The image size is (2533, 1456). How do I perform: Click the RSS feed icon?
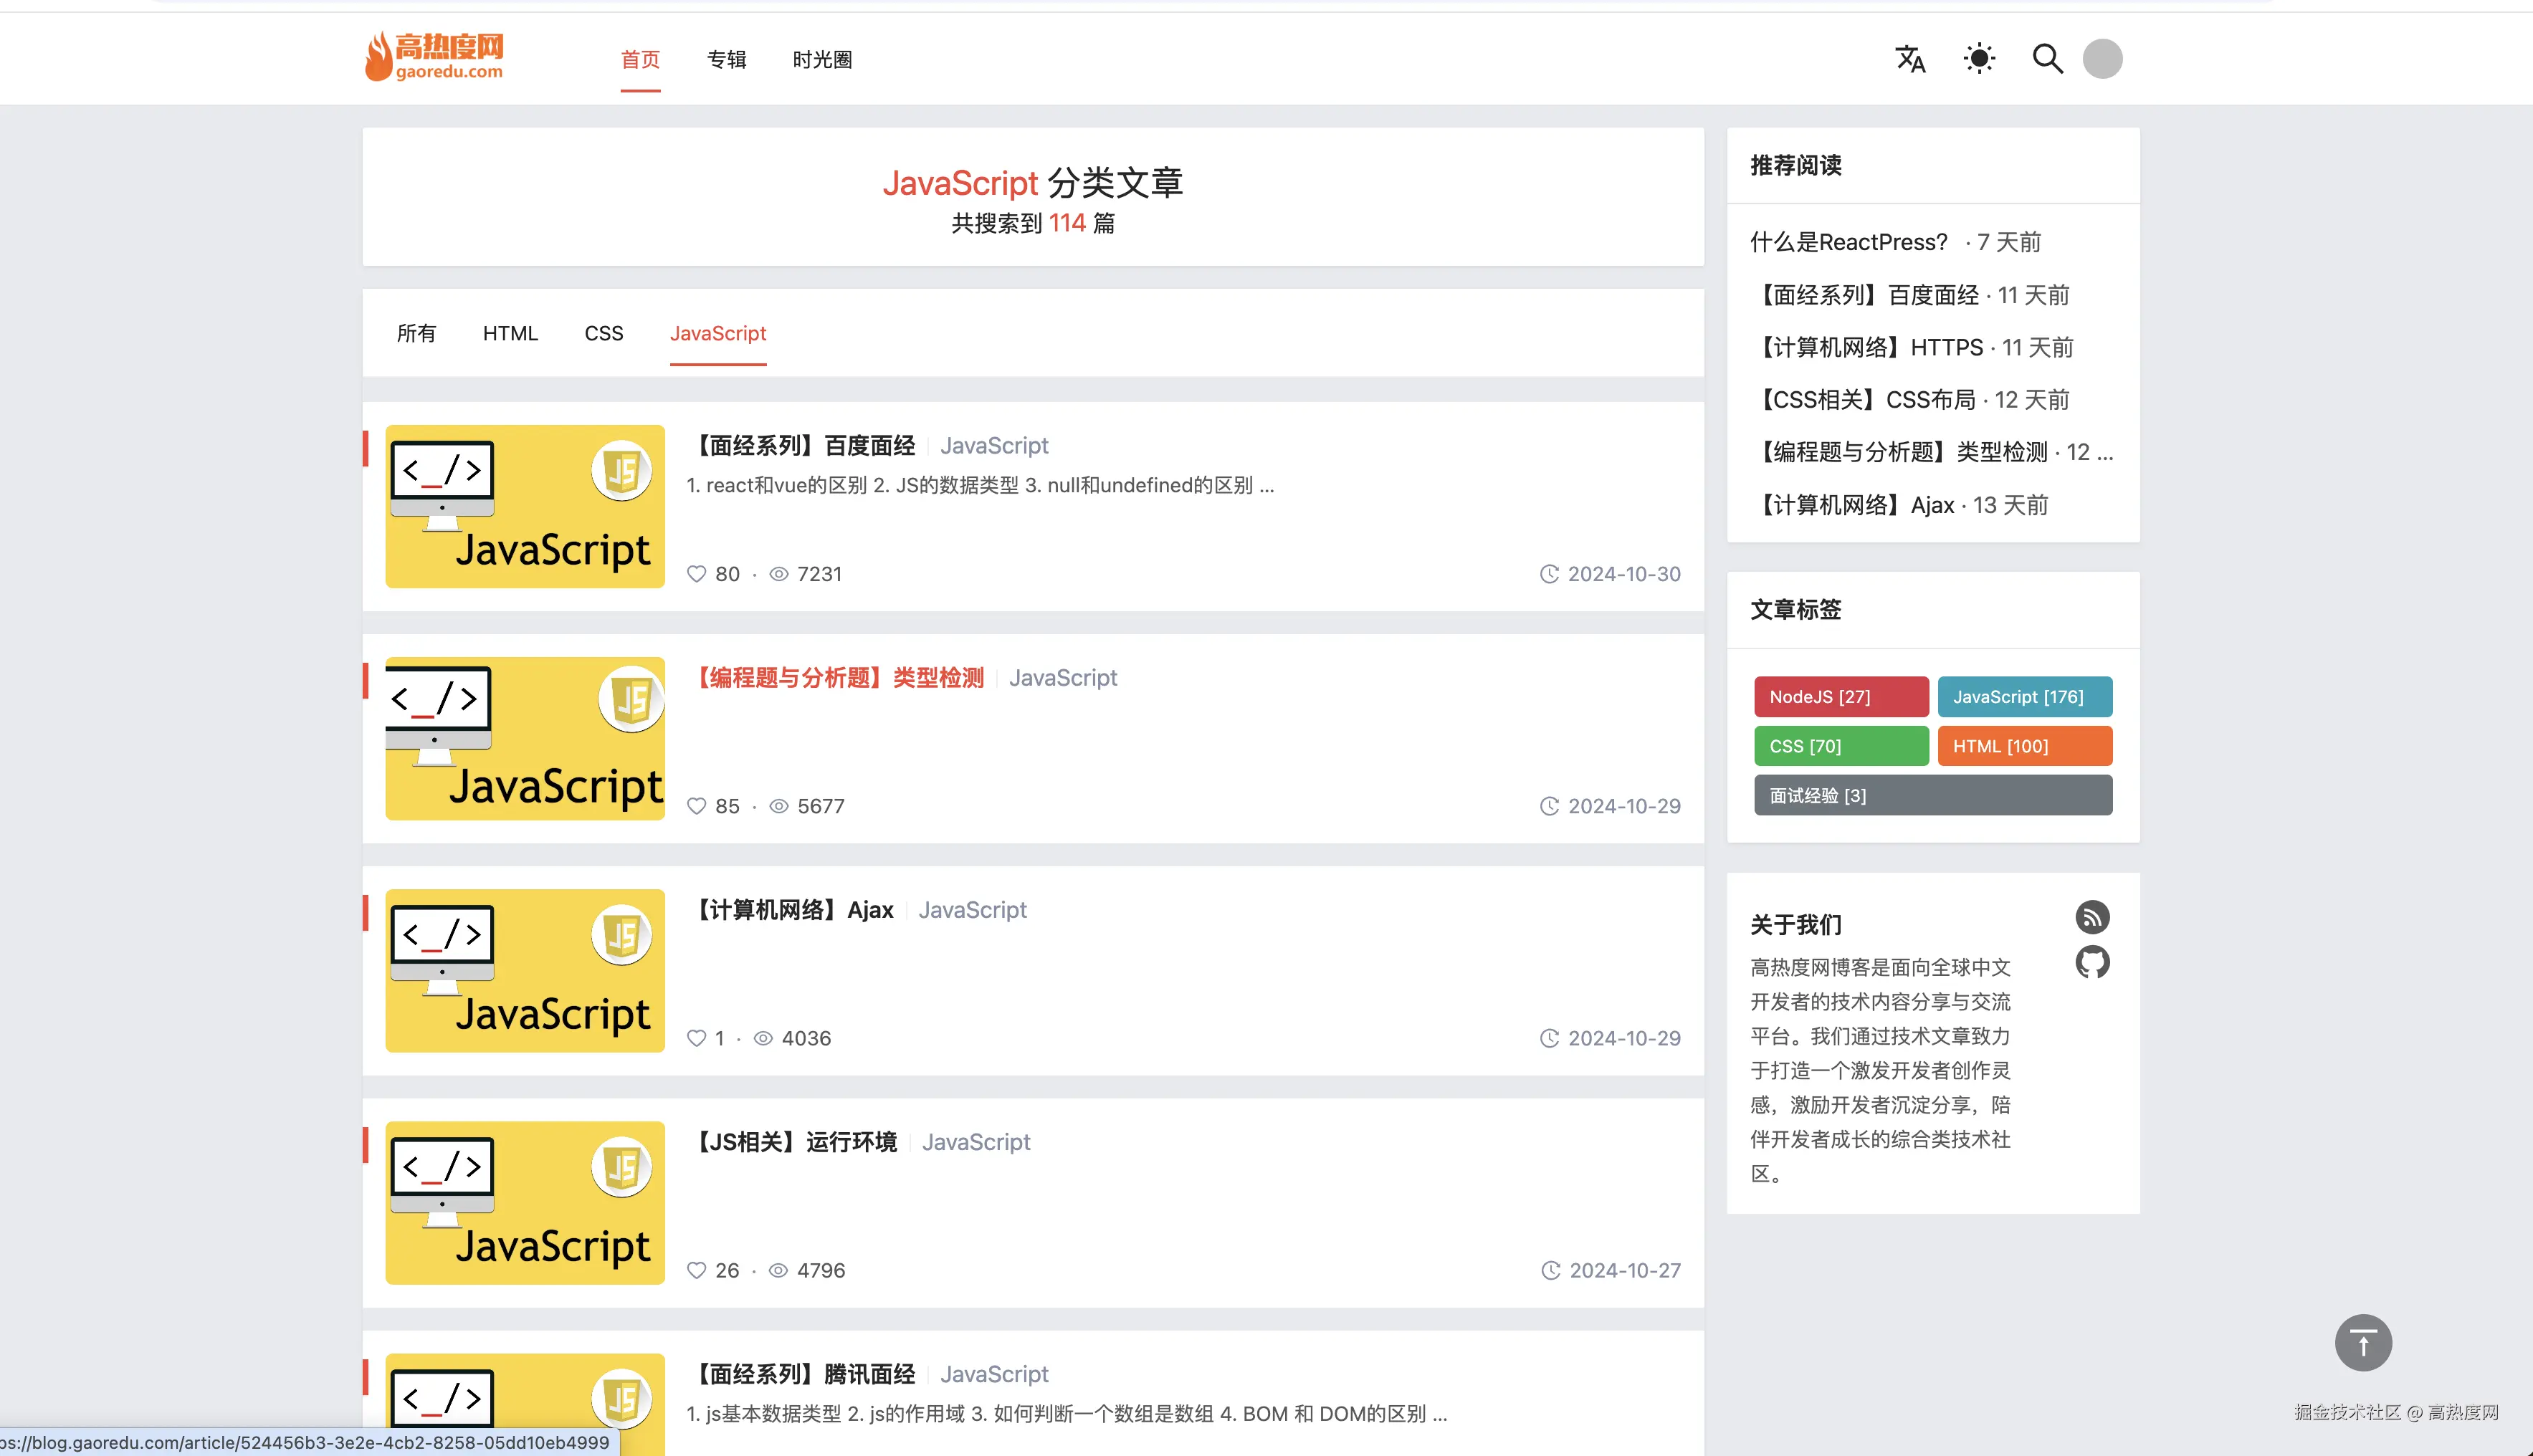click(x=2092, y=917)
